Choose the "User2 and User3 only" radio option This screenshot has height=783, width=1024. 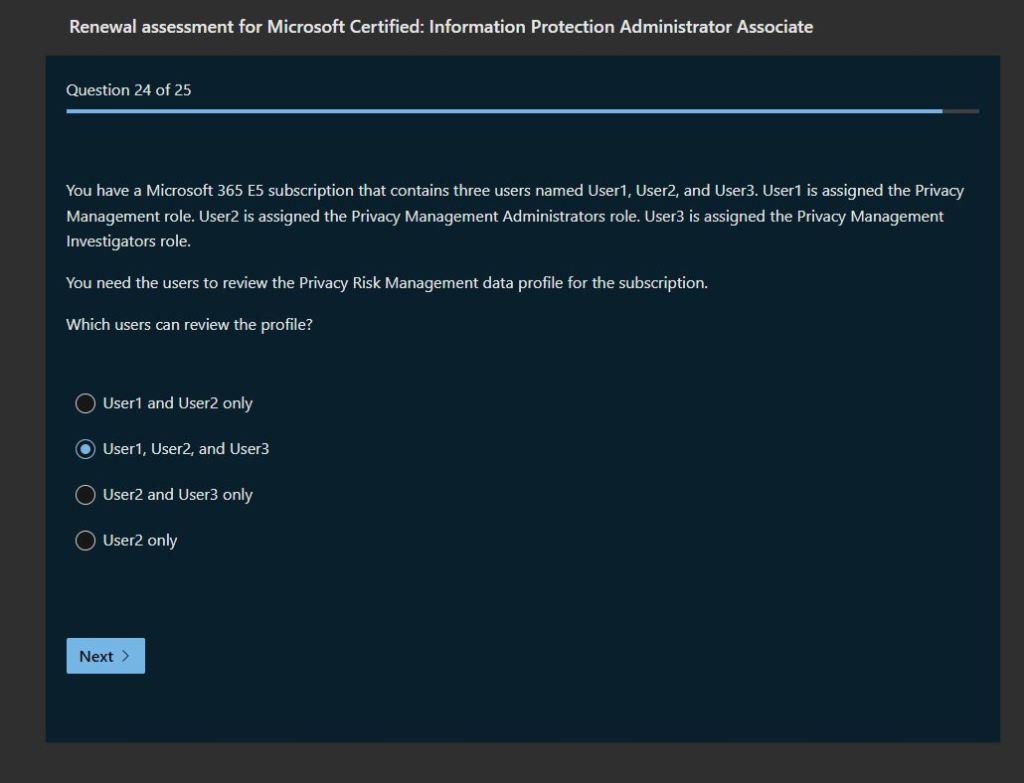[86, 495]
